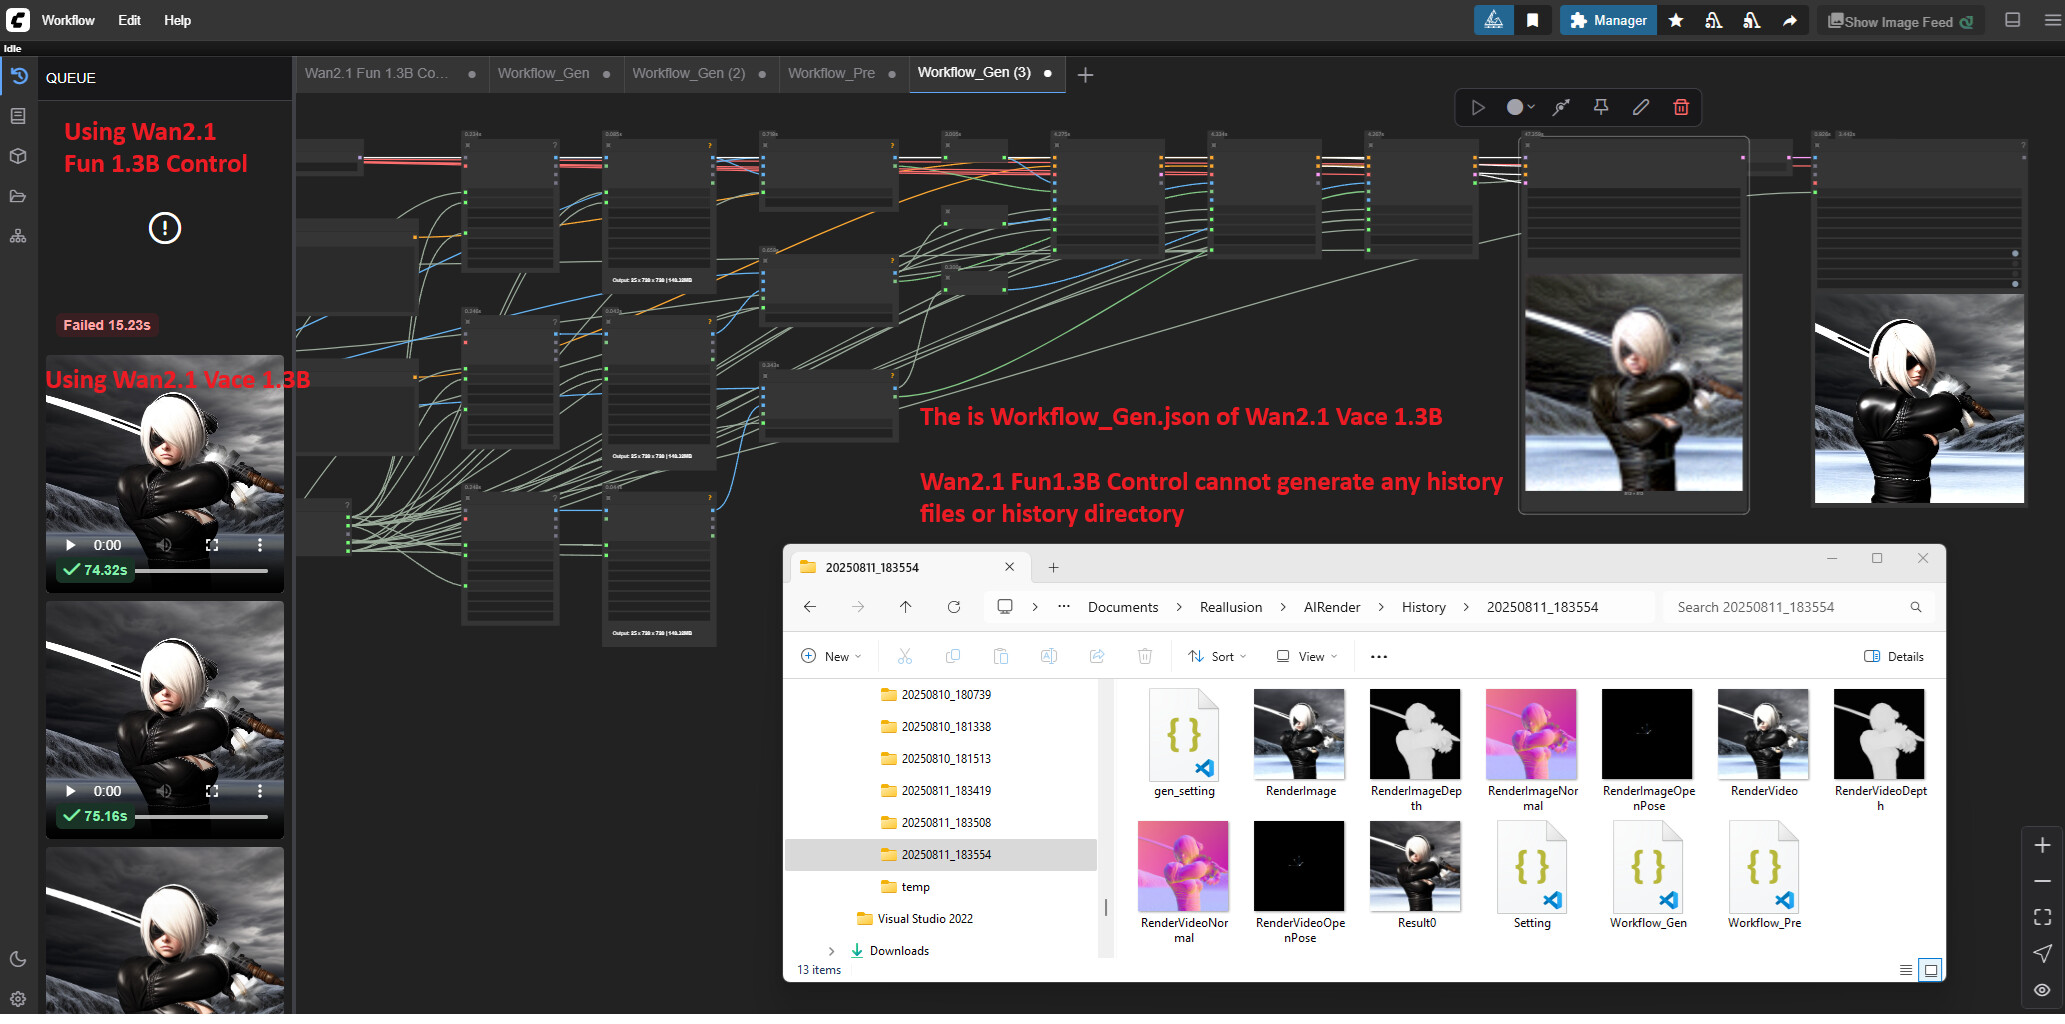Select the gen_setting file
The height and width of the screenshot is (1024, 2065).
click(x=1184, y=743)
